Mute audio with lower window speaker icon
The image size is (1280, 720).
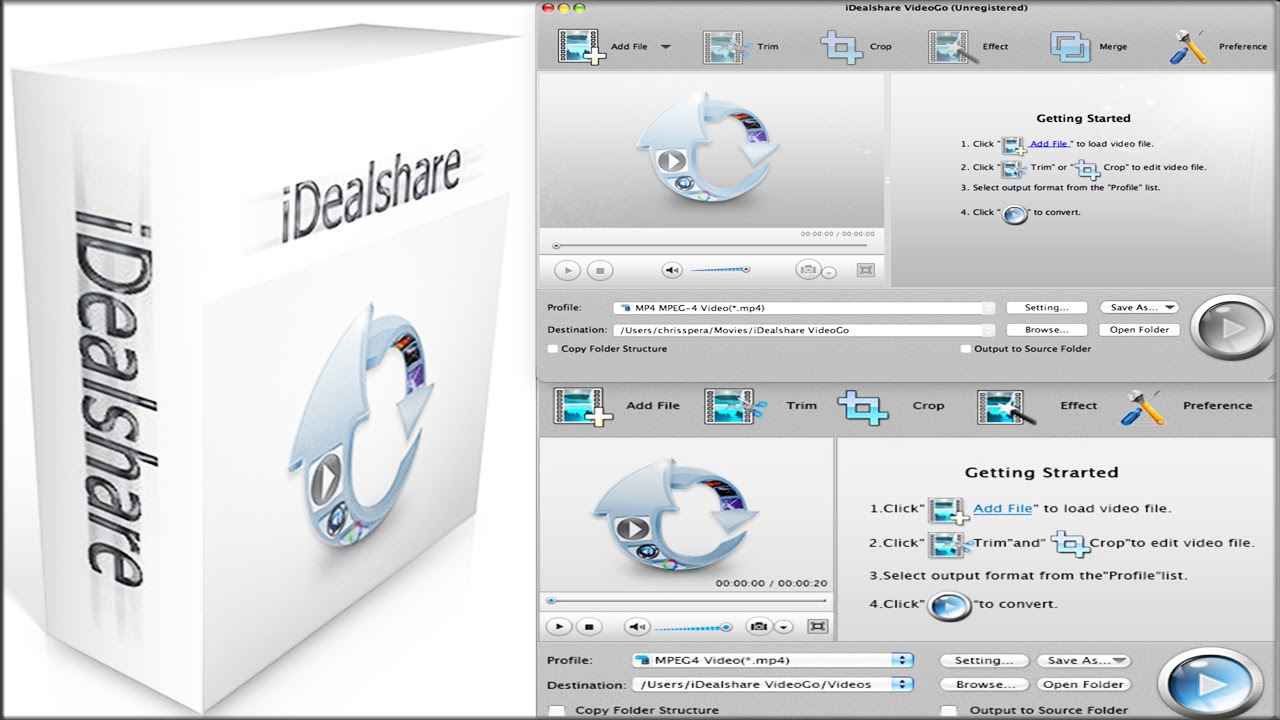point(637,627)
